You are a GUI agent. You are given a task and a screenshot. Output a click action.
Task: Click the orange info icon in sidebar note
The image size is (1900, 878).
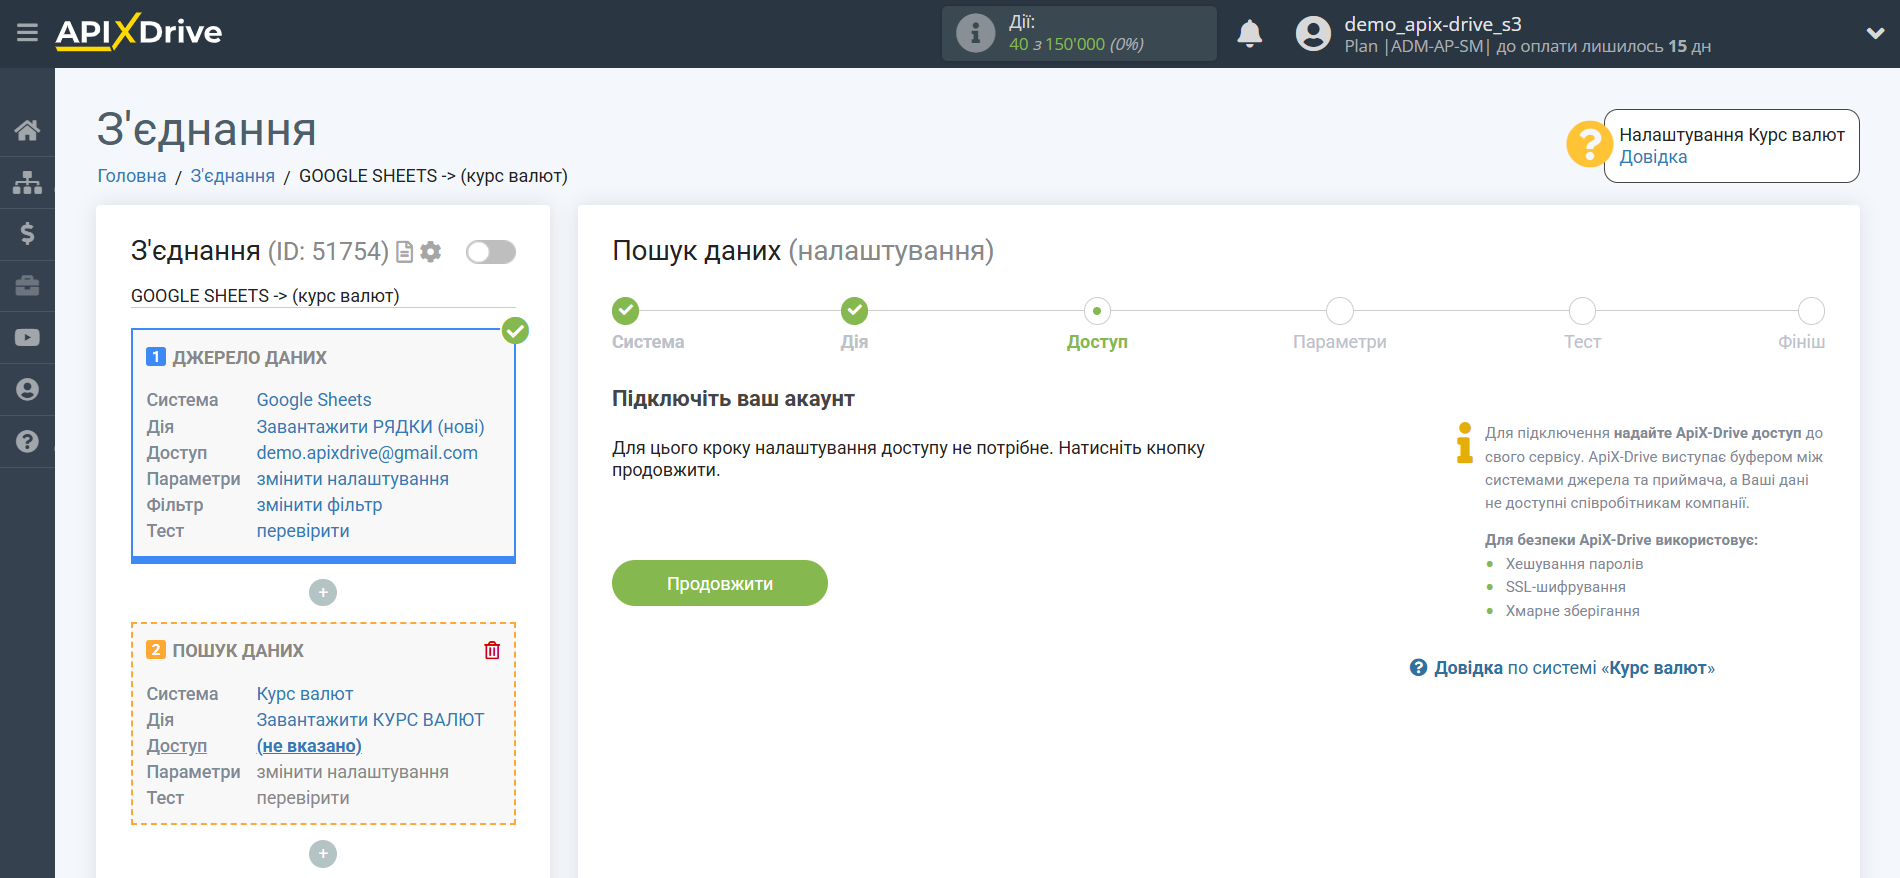click(1465, 442)
